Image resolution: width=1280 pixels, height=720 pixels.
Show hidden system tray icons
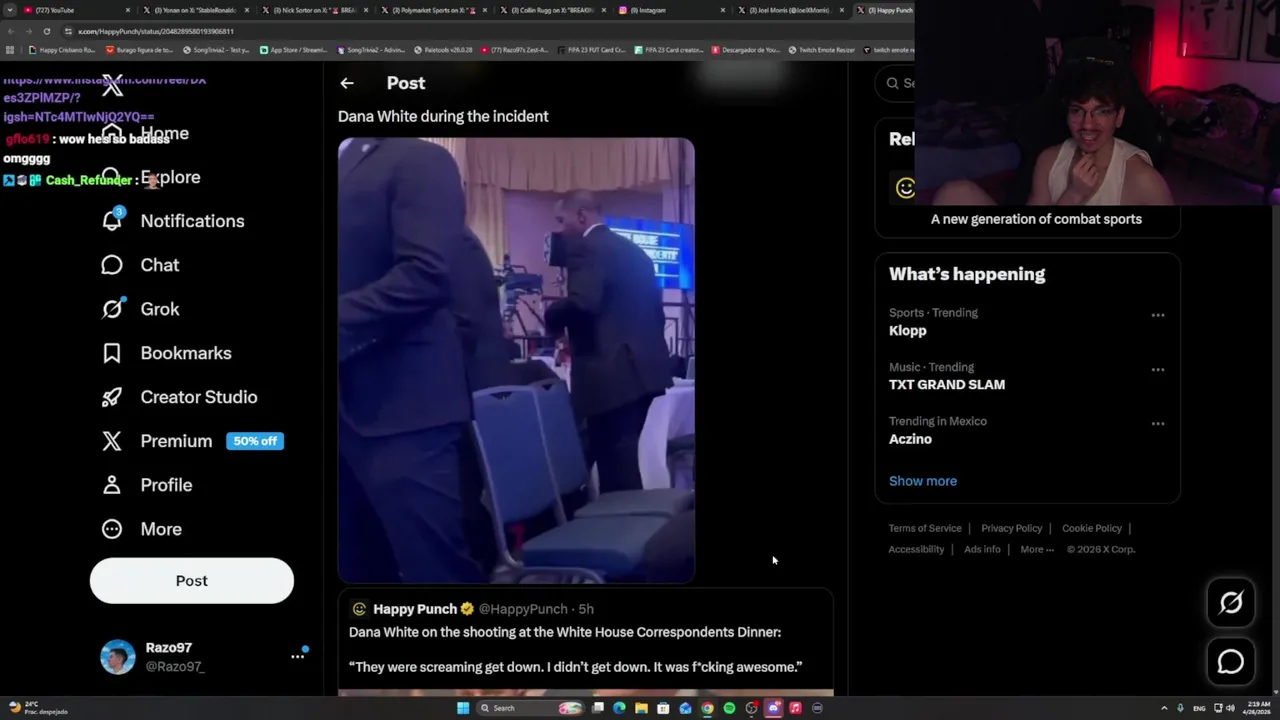point(1164,708)
